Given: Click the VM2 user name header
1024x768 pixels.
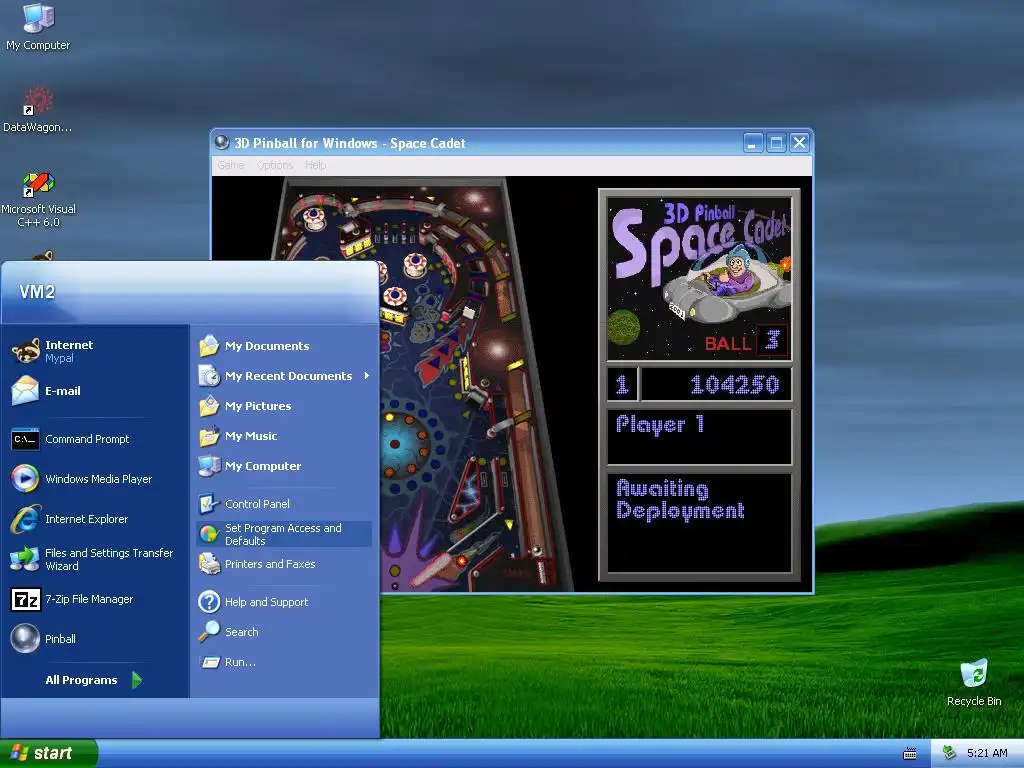Looking at the screenshot, I should 37,292.
